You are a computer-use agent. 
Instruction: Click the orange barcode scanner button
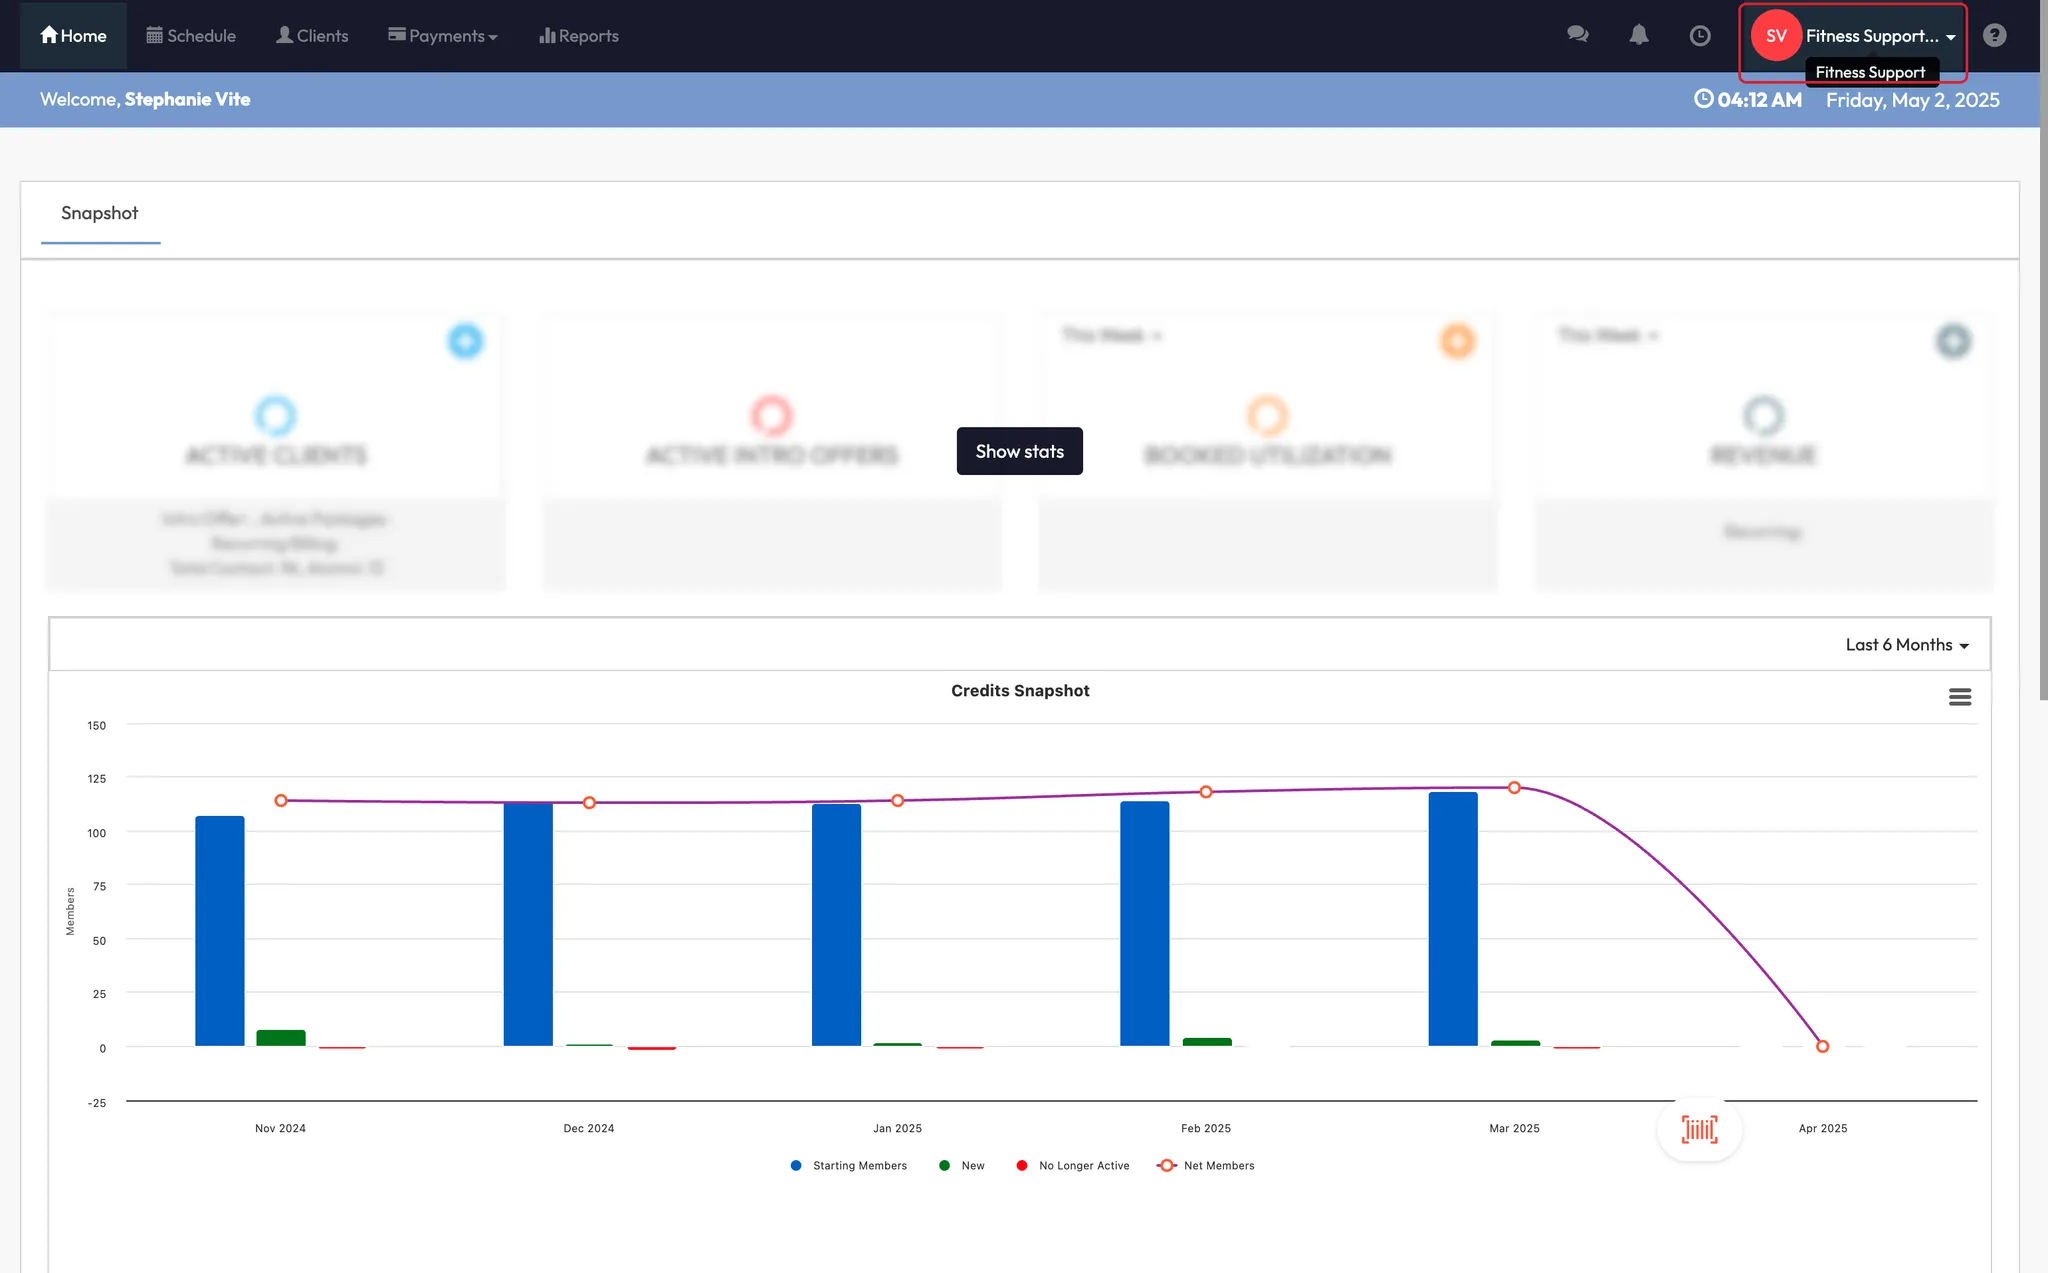1699,1129
